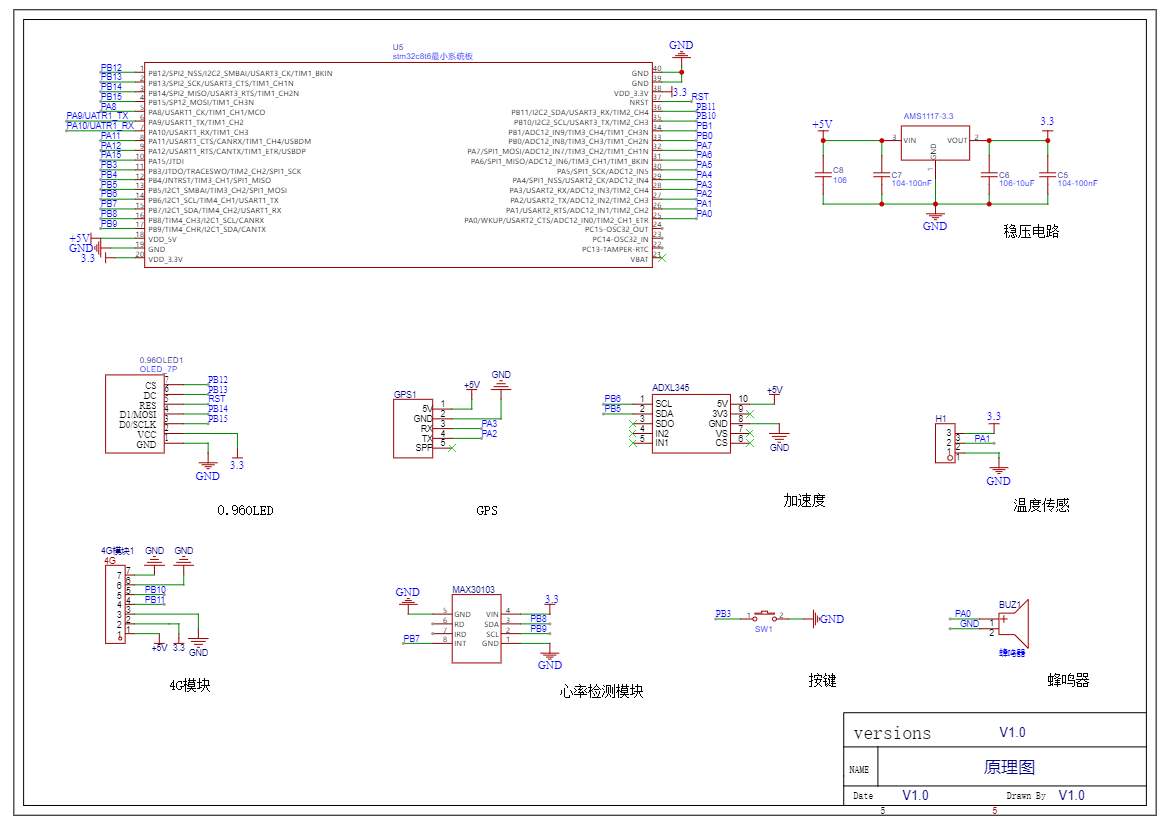
Task: Click the PC13-TAMPER-RTC pin name
Action: point(615,249)
